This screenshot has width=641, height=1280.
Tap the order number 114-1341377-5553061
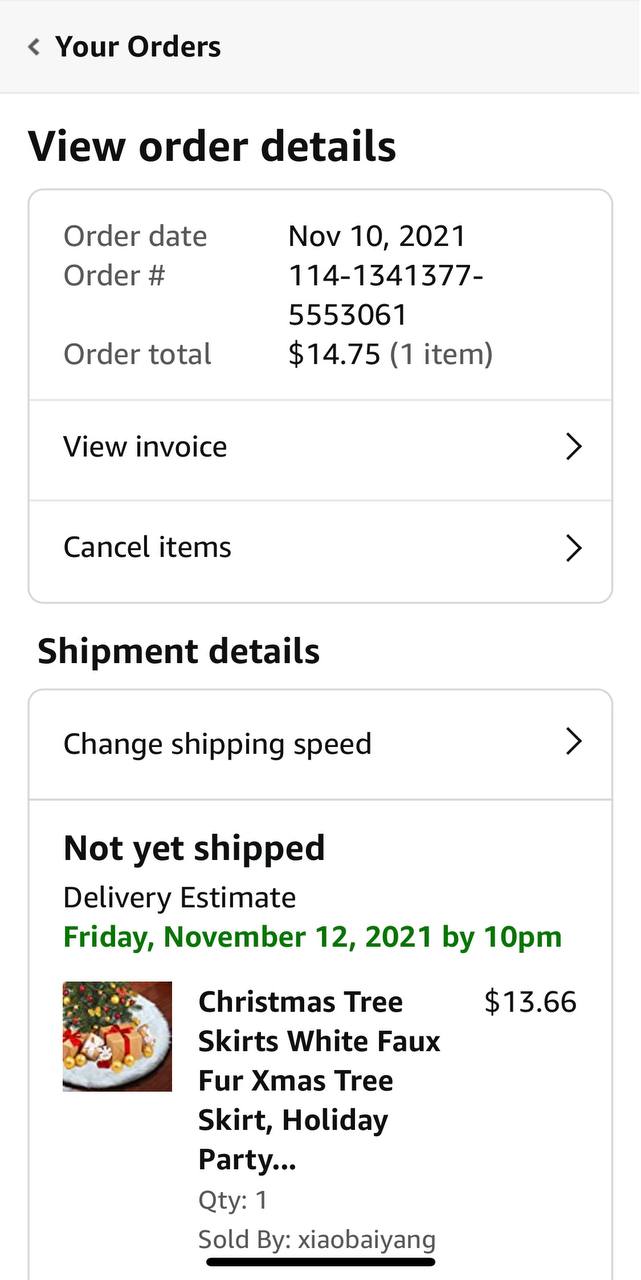pos(385,294)
